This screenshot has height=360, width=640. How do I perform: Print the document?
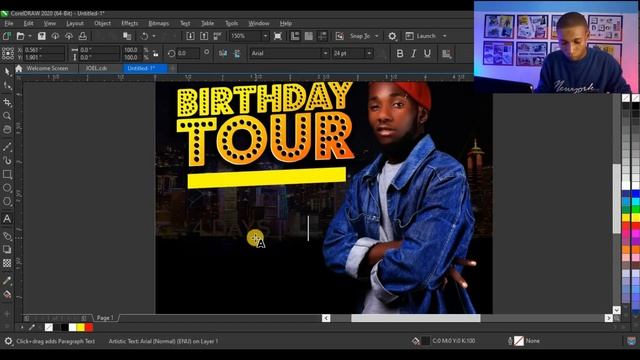[82, 36]
